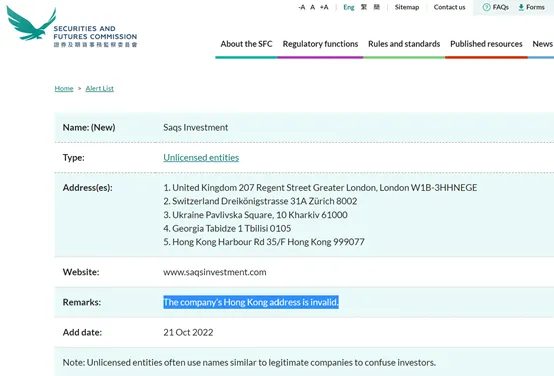The width and height of the screenshot is (554, 376).
Task: Open the About the SFC menu
Action: click(x=246, y=44)
